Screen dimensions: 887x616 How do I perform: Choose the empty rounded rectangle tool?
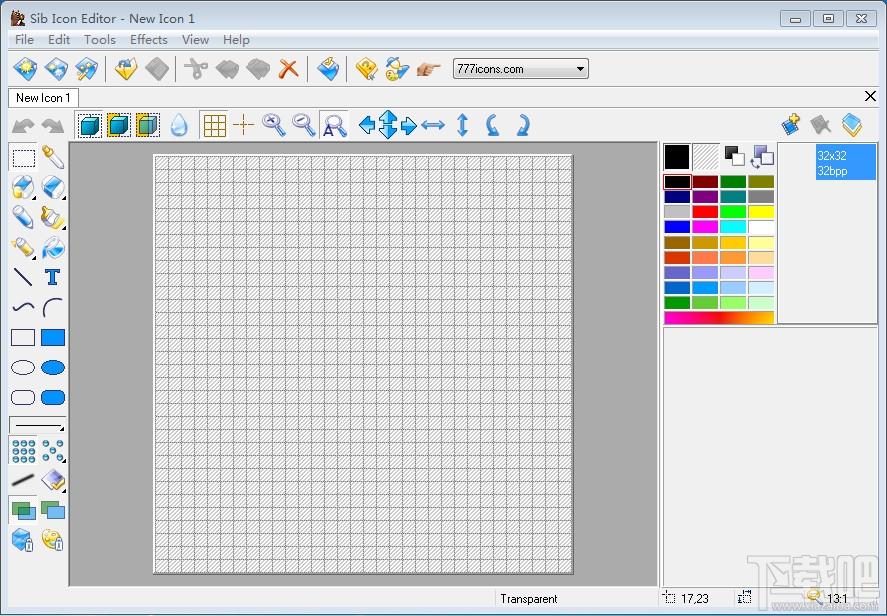point(23,398)
